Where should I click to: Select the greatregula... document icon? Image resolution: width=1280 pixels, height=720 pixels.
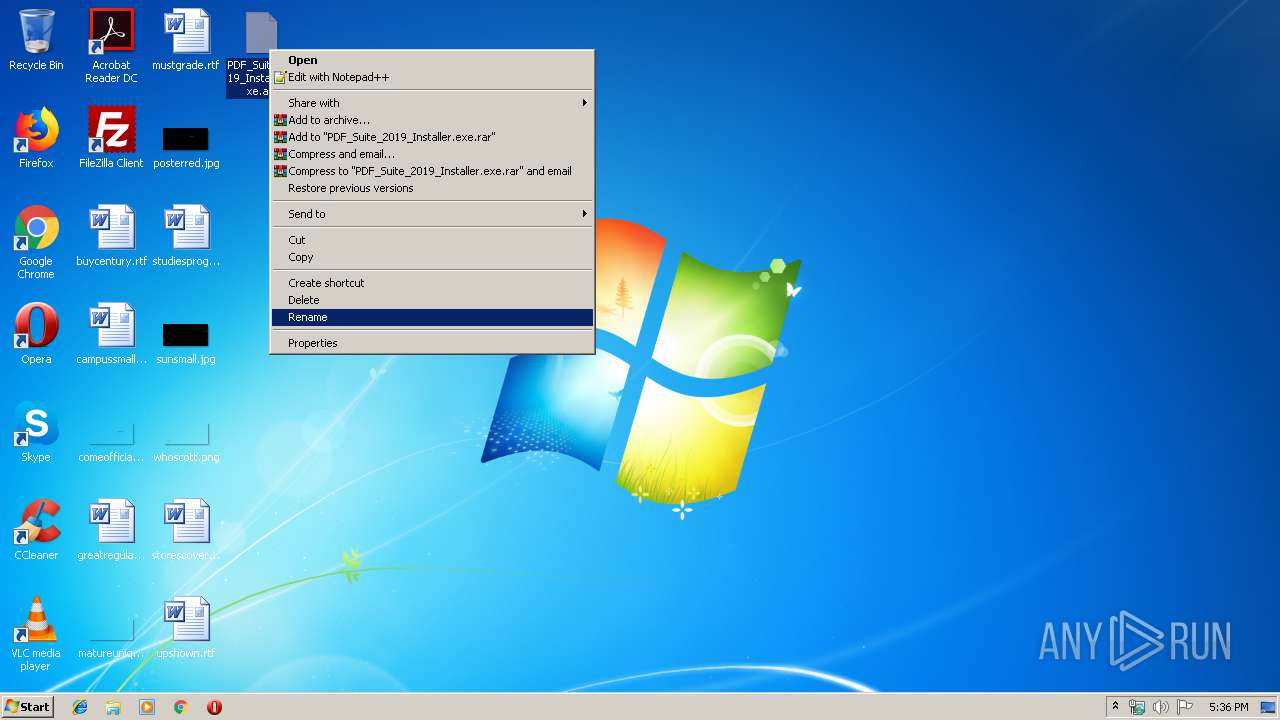click(111, 530)
